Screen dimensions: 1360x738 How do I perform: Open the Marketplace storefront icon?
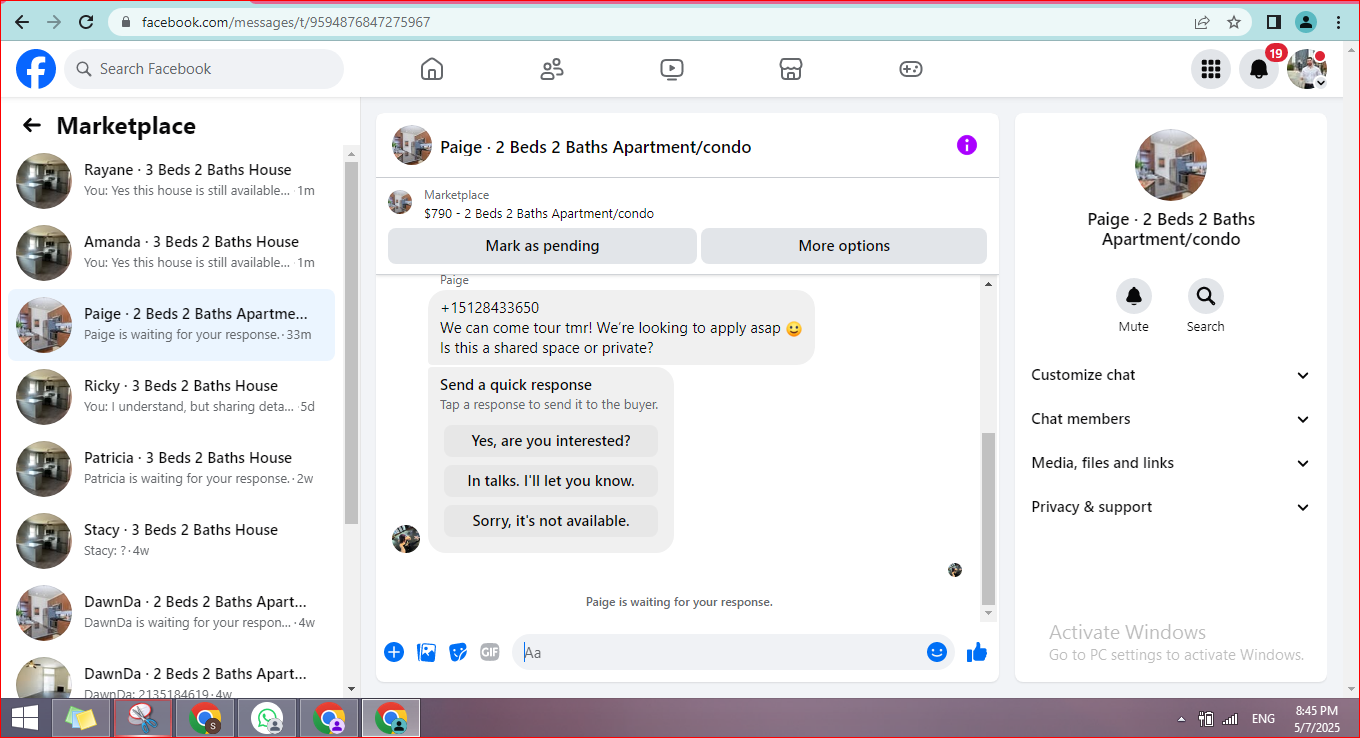coord(791,69)
